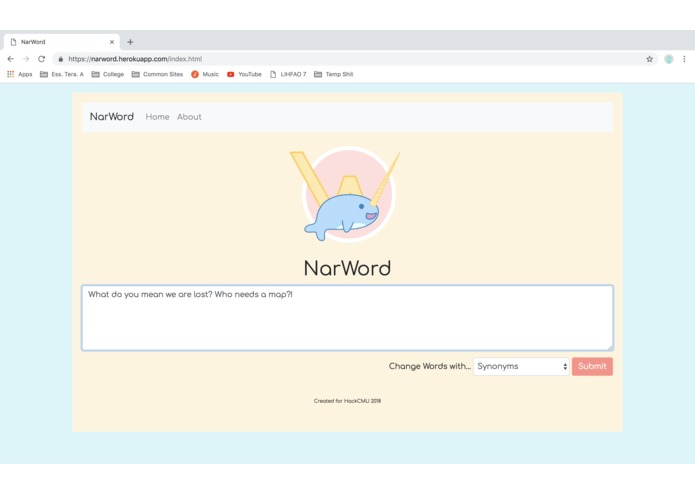Click the large NarWord heading
695x494 pixels.
click(348, 268)
